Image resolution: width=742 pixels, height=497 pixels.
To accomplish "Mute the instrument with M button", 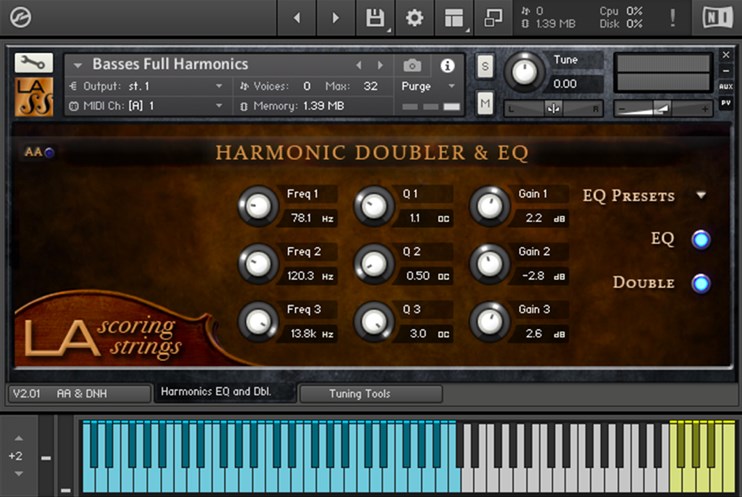I will click(x=485, y=103).
